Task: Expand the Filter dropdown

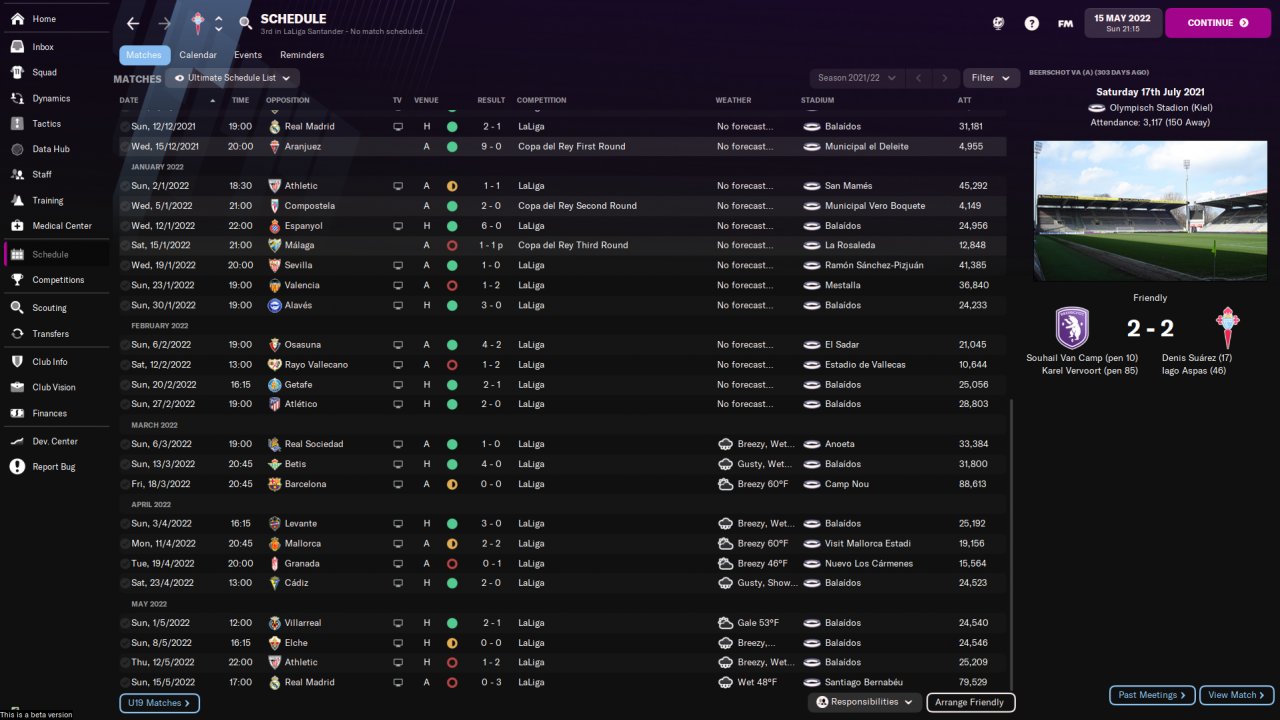Action: [991, 78]
